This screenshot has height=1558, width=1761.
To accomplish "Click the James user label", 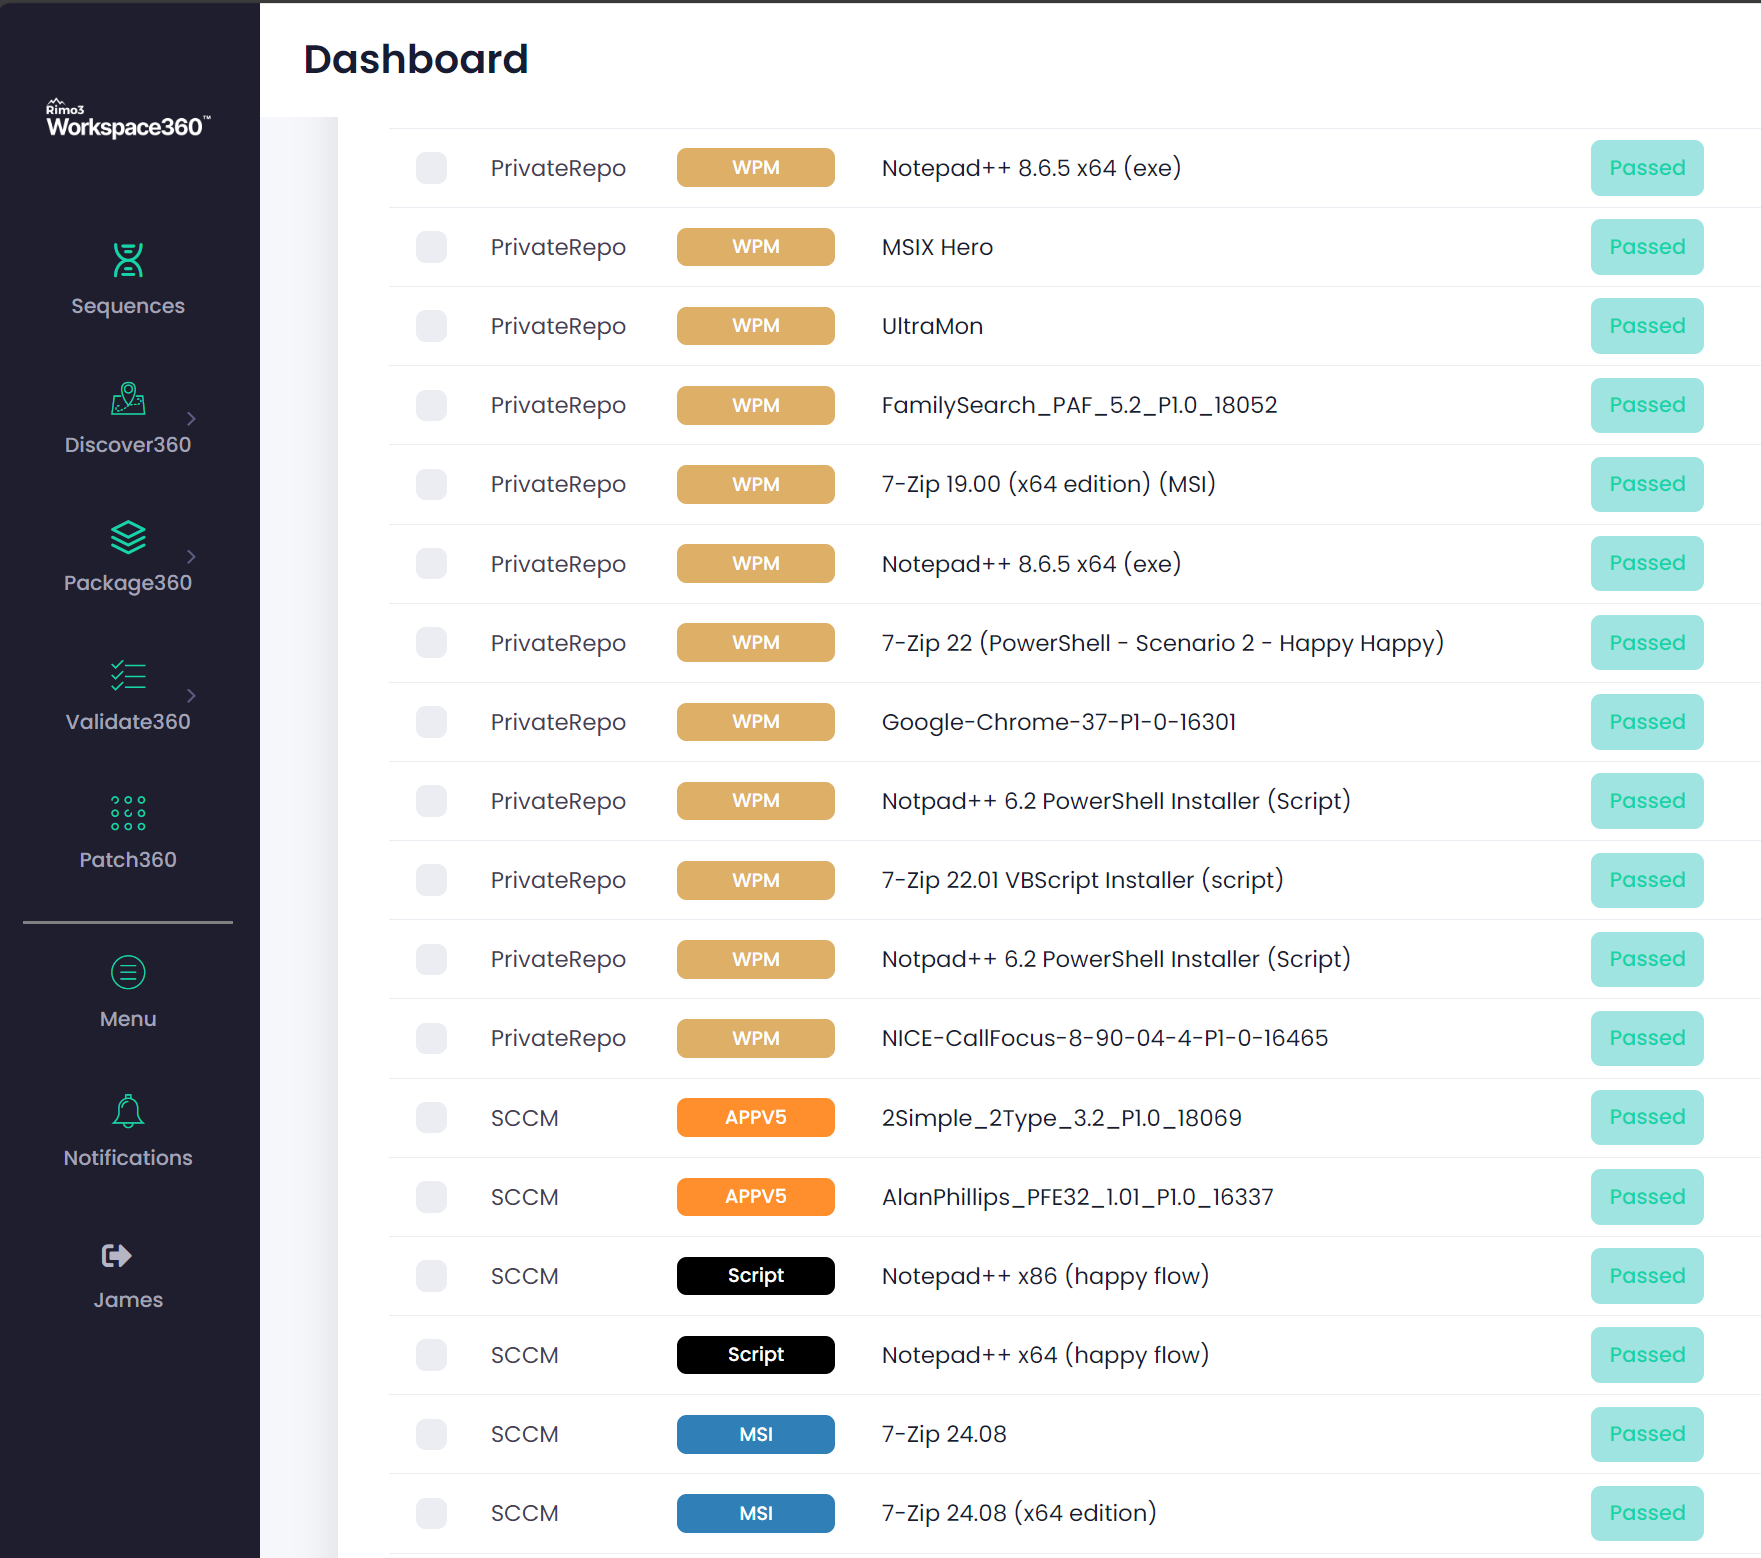I will 128,1300.
